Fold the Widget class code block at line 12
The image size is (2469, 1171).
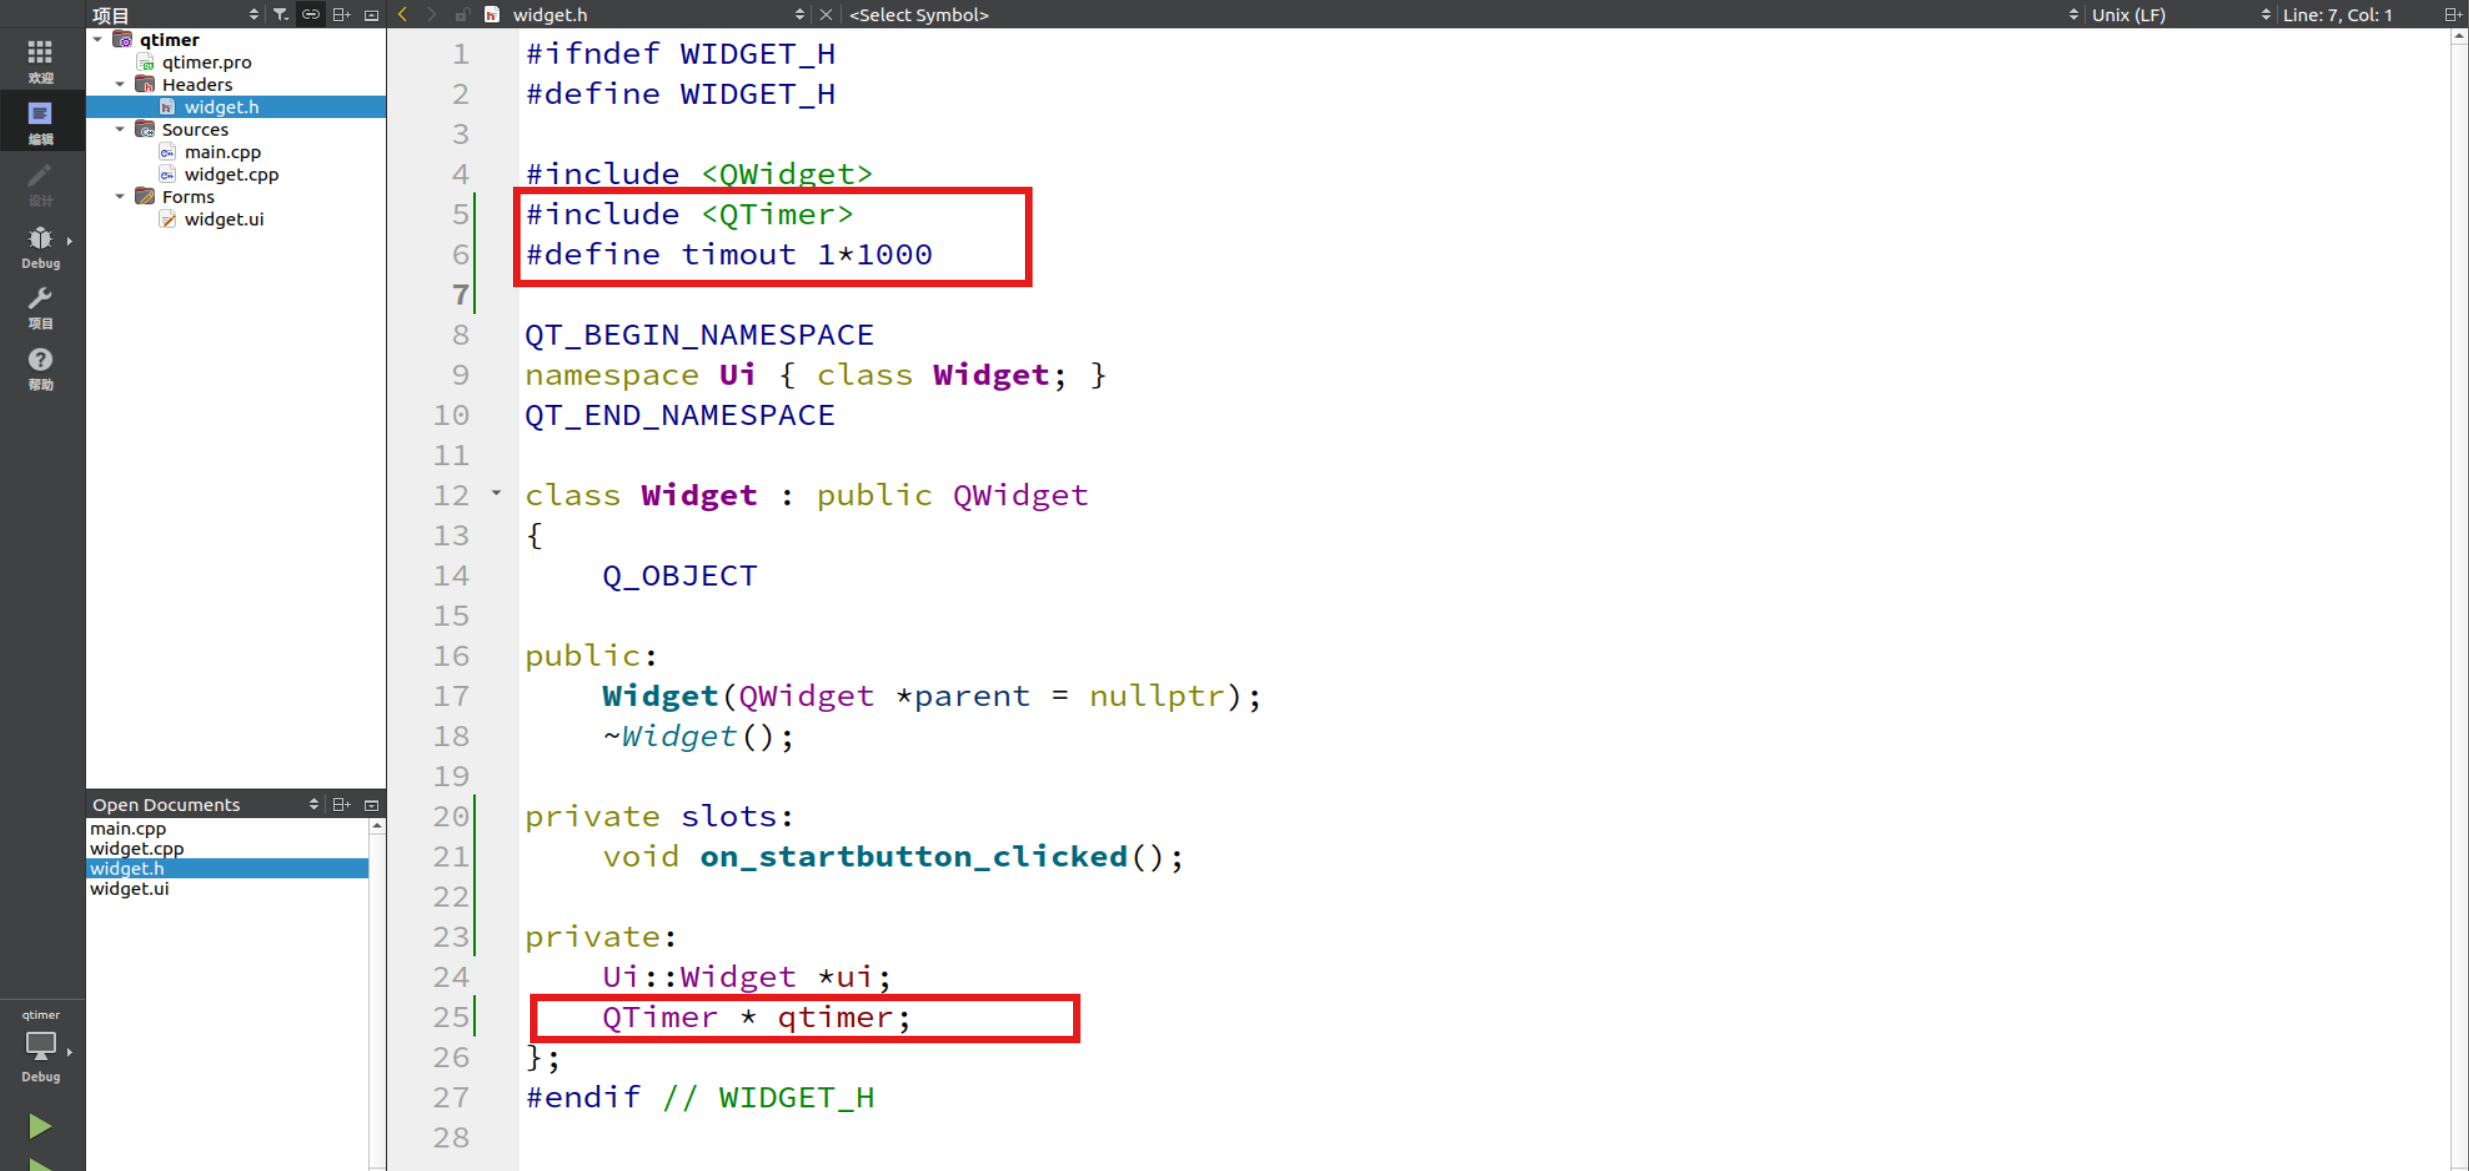[496, 493]
